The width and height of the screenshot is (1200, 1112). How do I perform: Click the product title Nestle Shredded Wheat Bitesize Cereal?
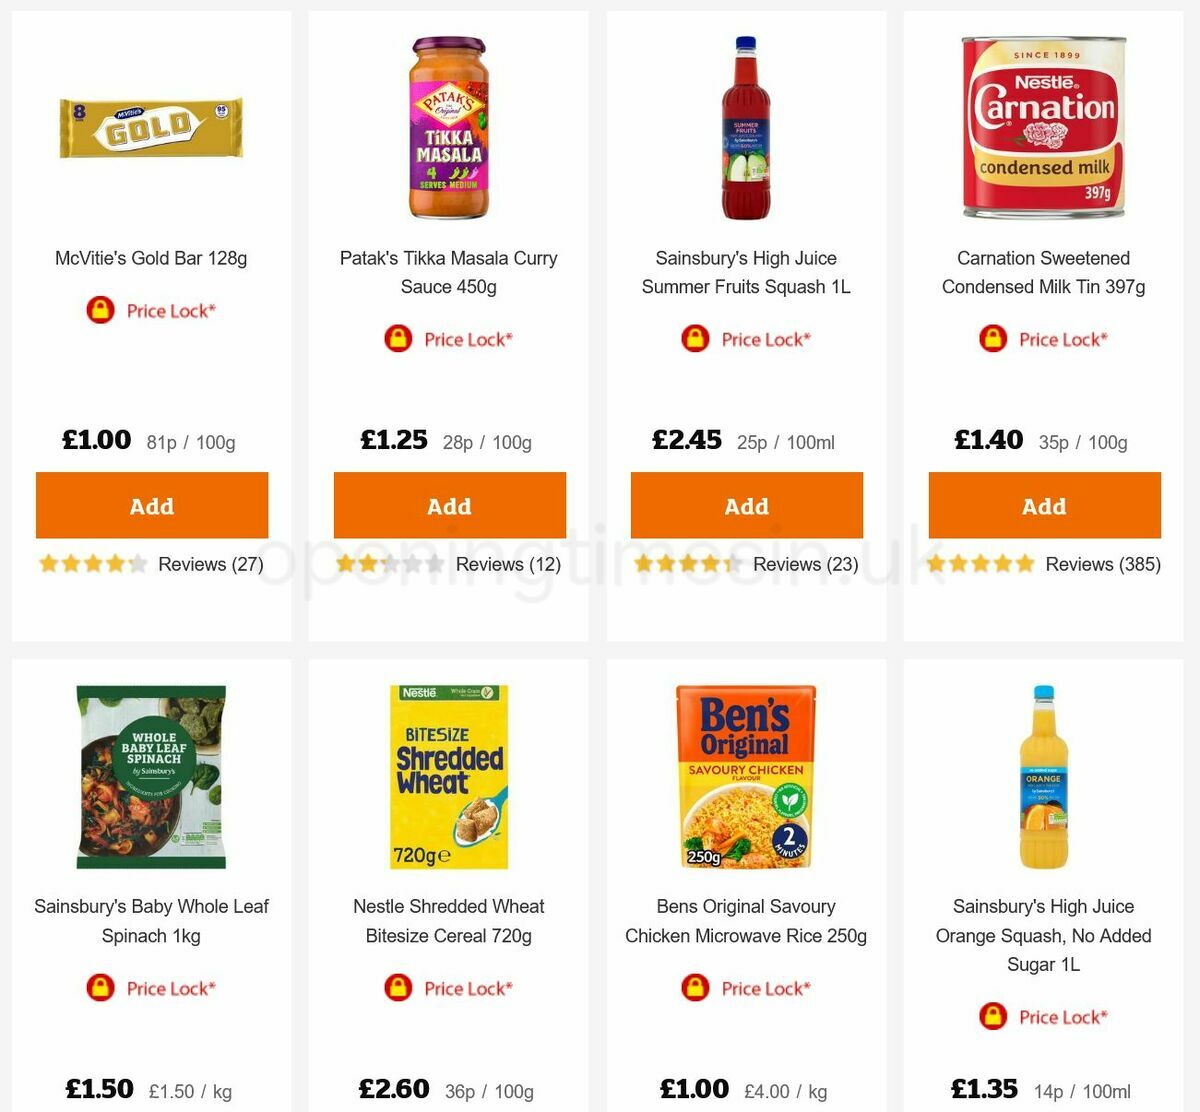click(449, 921)
